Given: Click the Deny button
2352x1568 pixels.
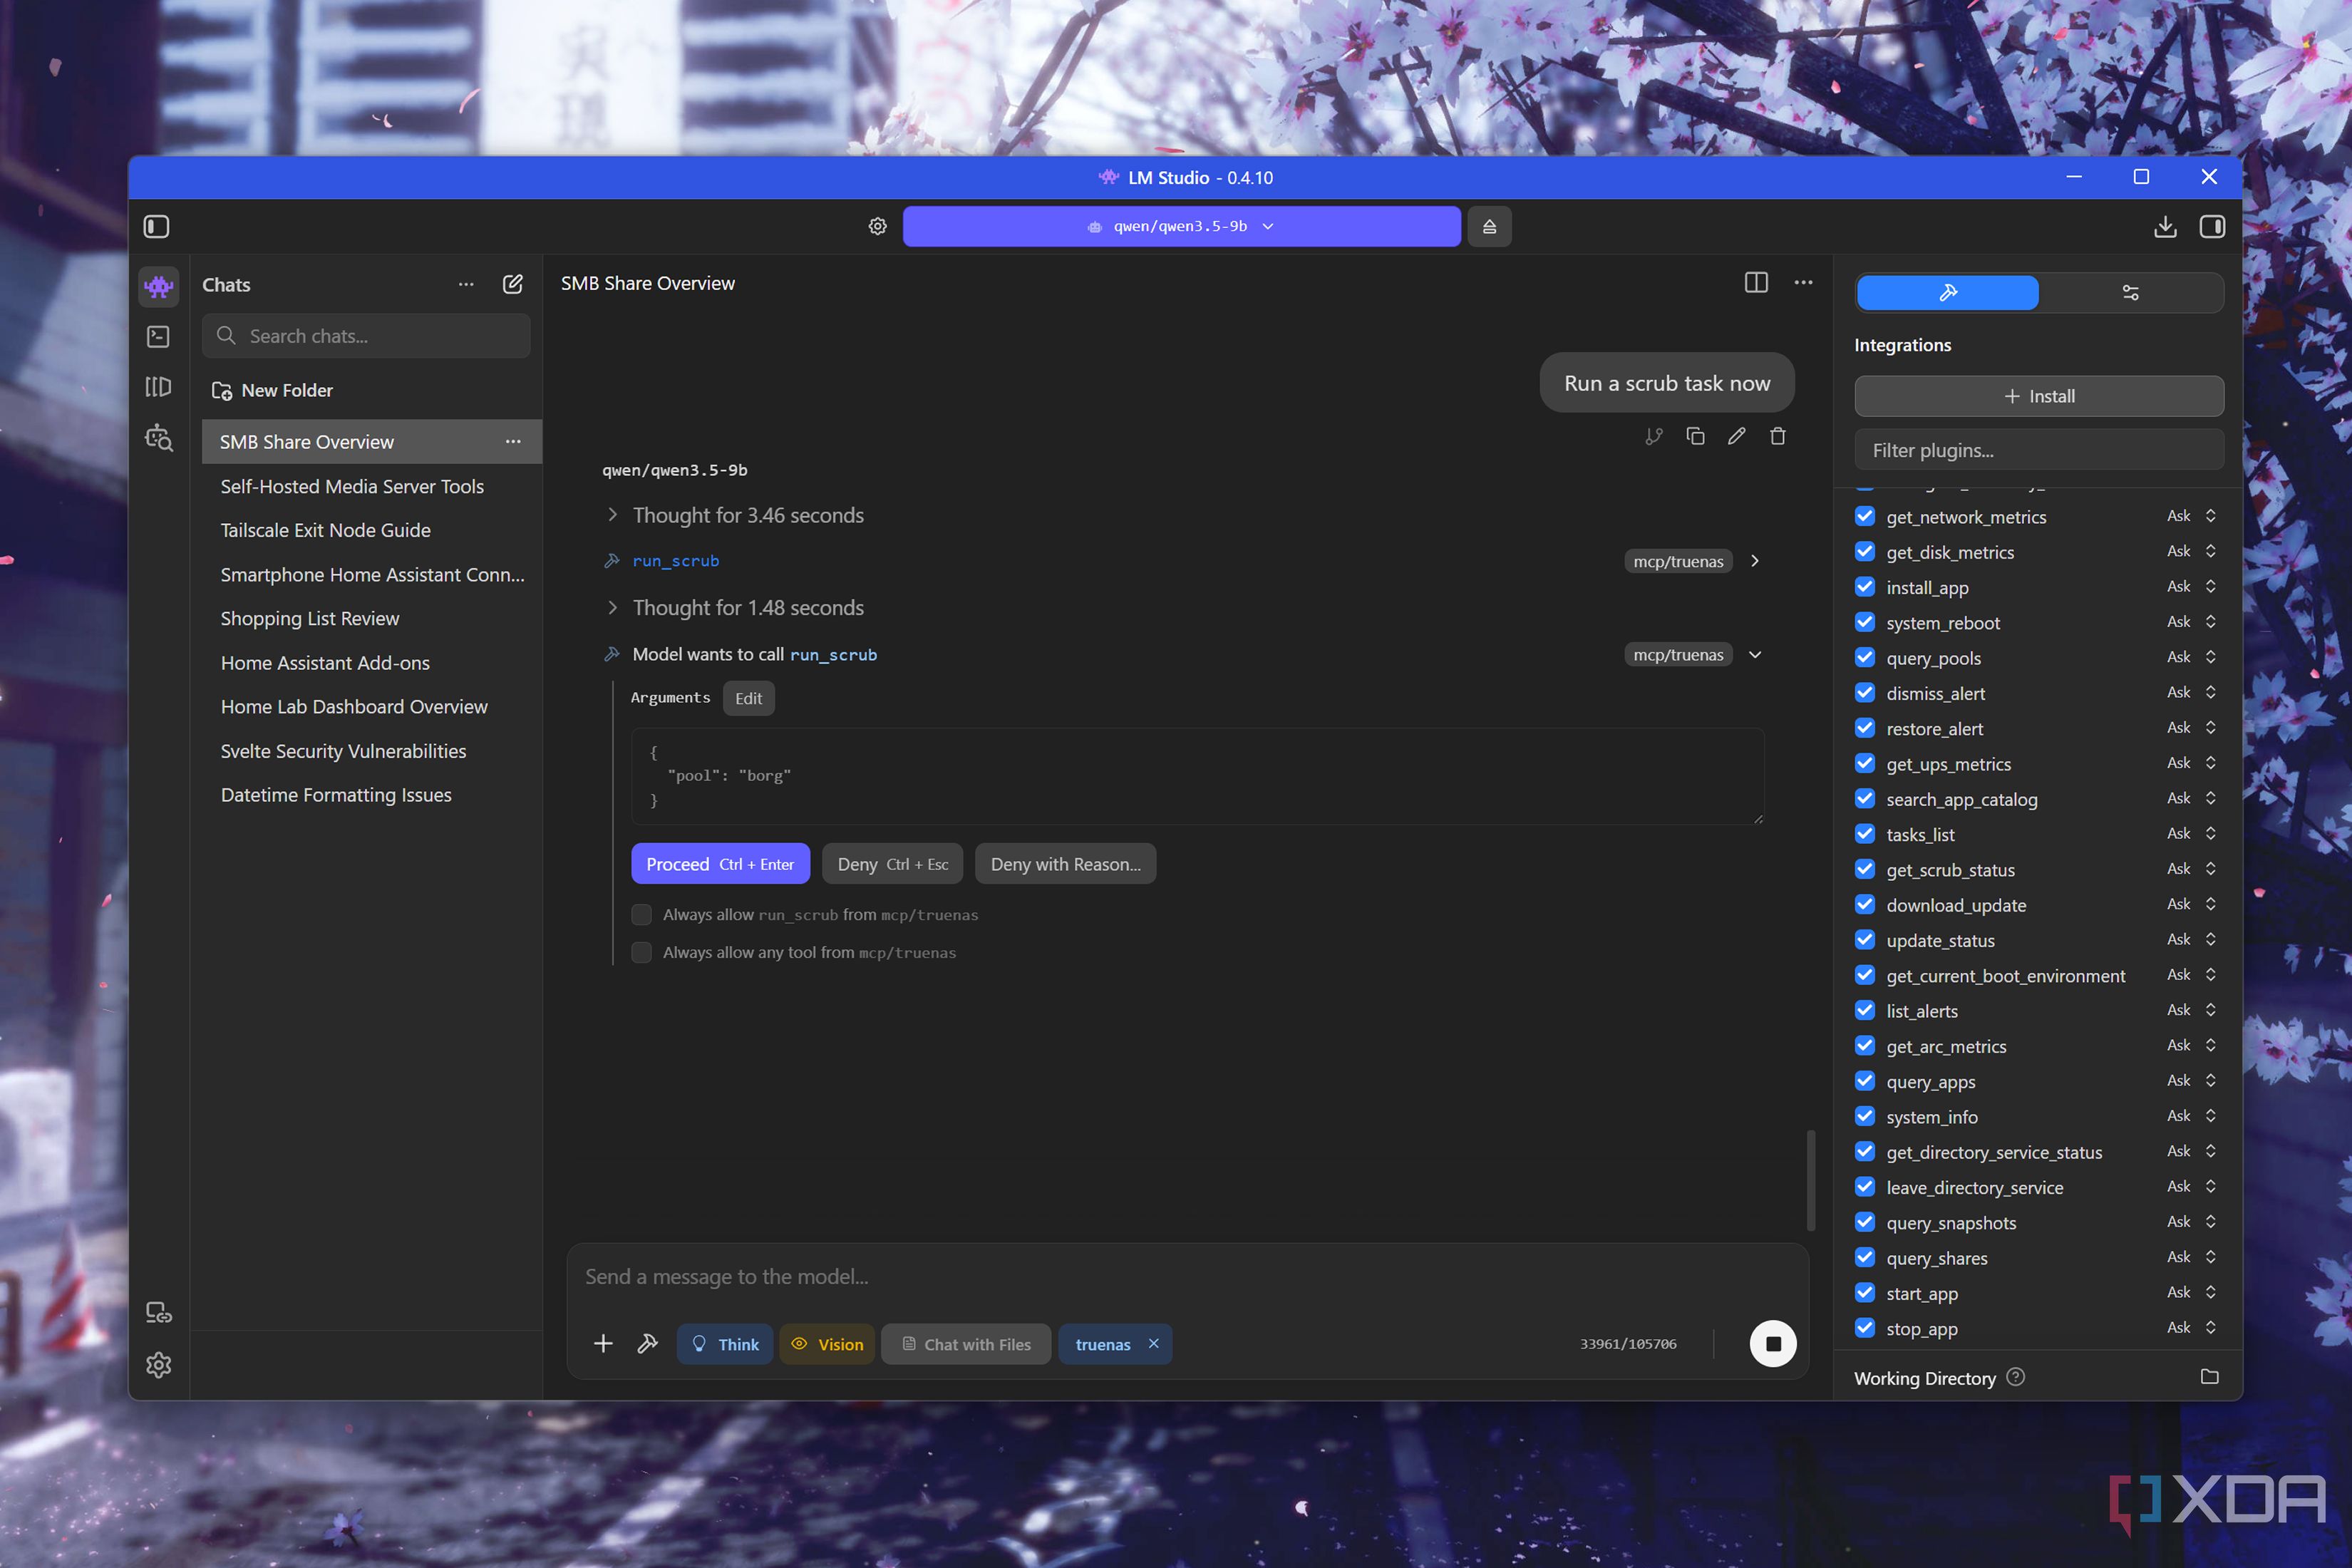Looking at the screenshot, I should pyautogui.click(x=892, y=864).
